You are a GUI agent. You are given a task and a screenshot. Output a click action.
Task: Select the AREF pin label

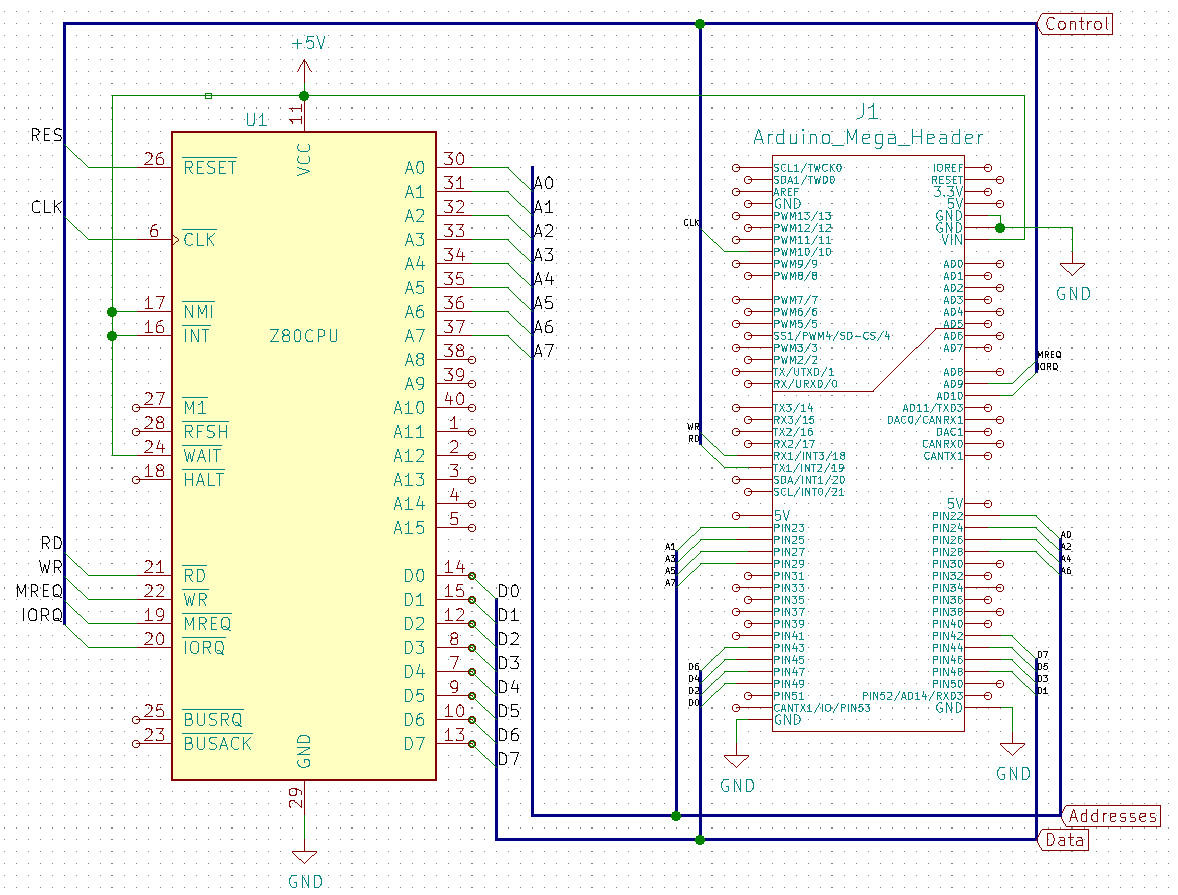[x=786, y=192]
